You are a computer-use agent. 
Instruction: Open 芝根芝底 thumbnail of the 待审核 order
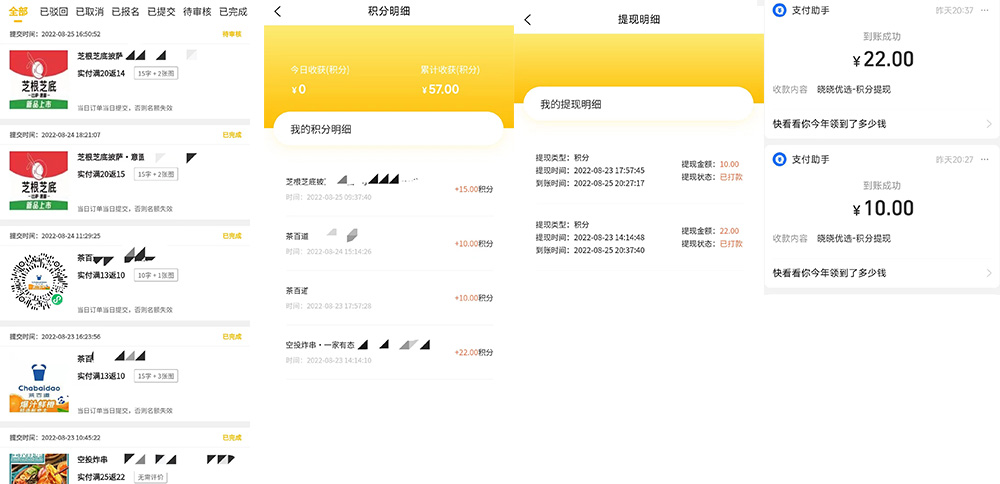point(39,80)
